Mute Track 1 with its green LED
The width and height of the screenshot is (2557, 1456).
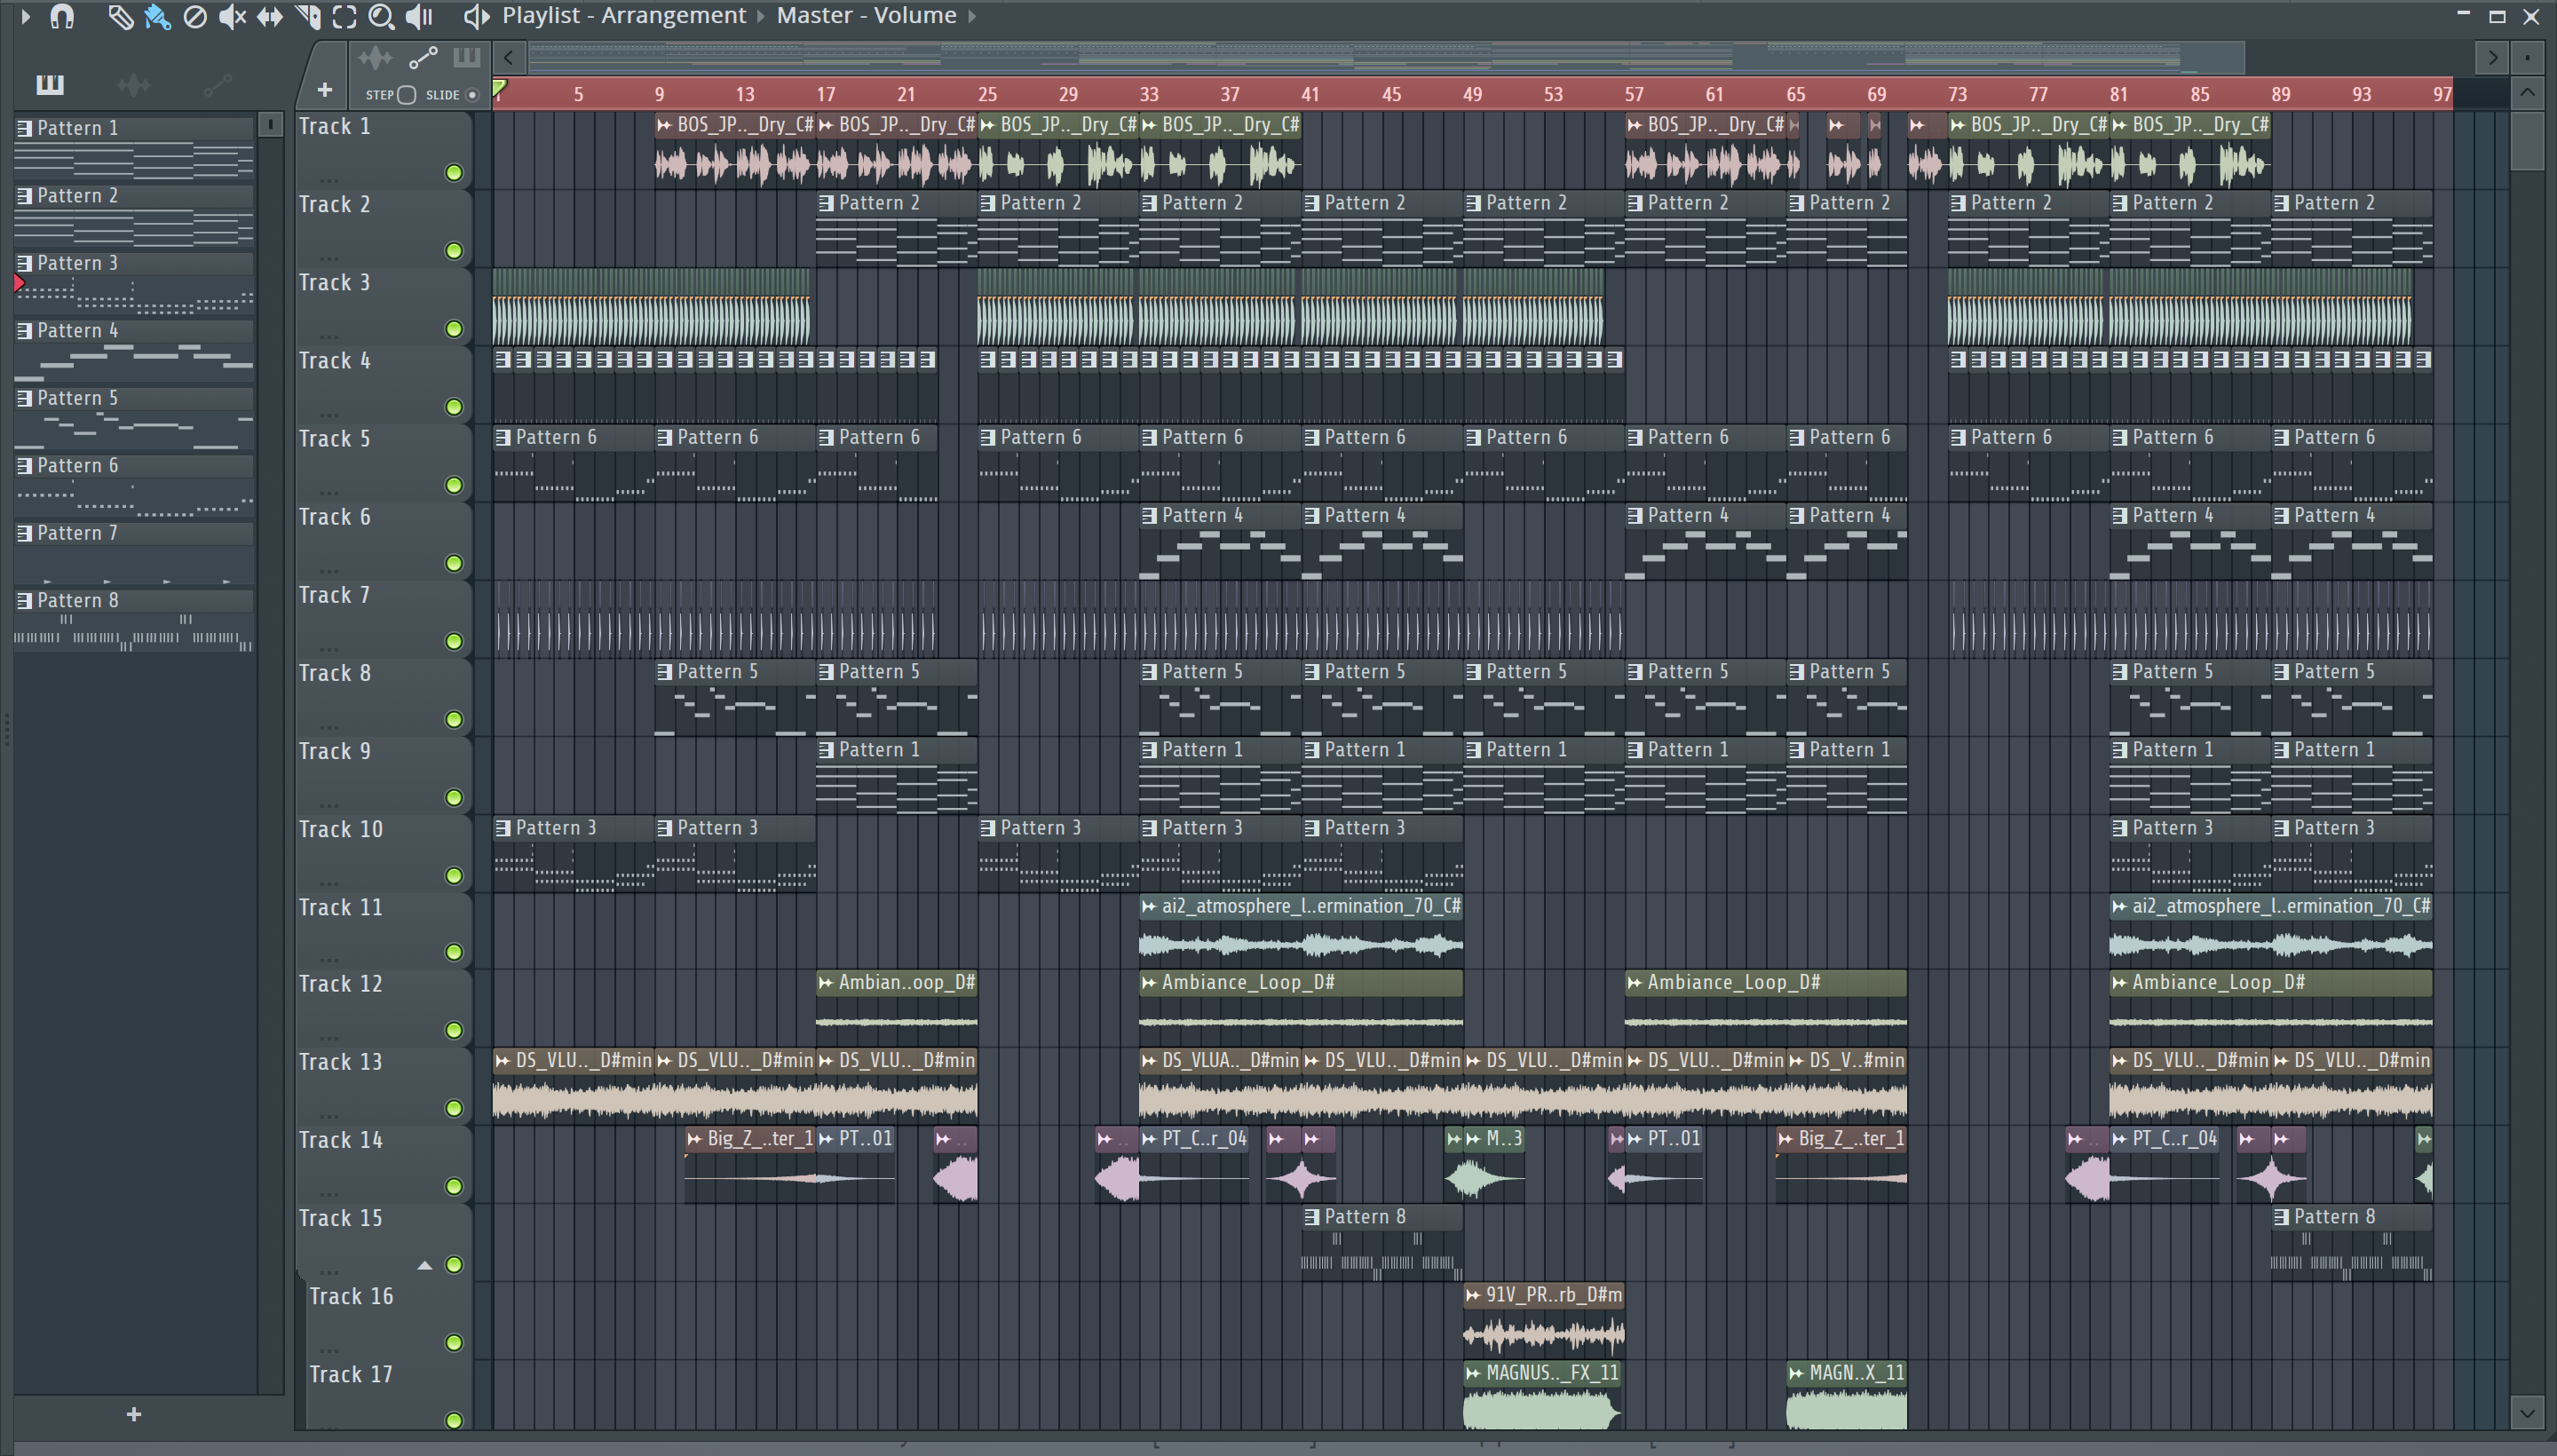[x=454, y=173]
